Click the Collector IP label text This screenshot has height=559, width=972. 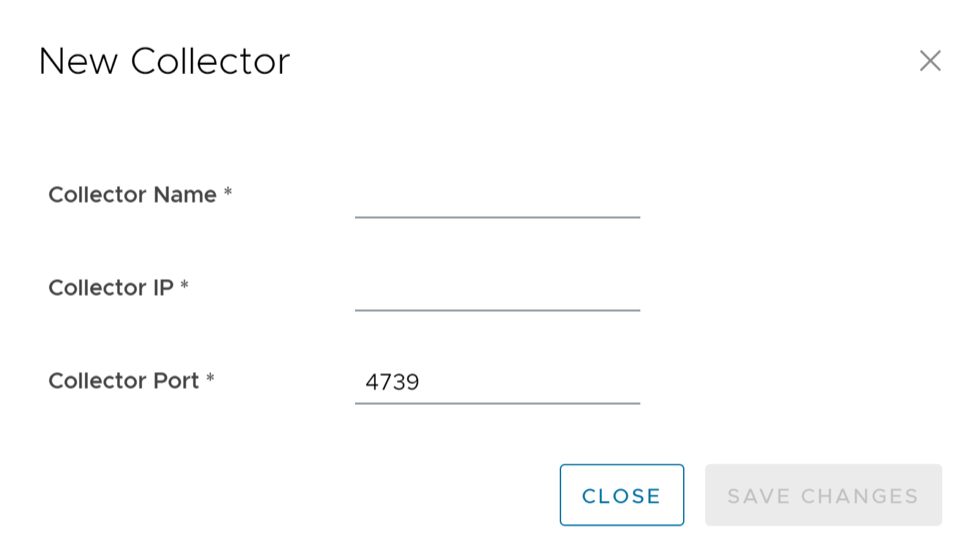(110, 288)
